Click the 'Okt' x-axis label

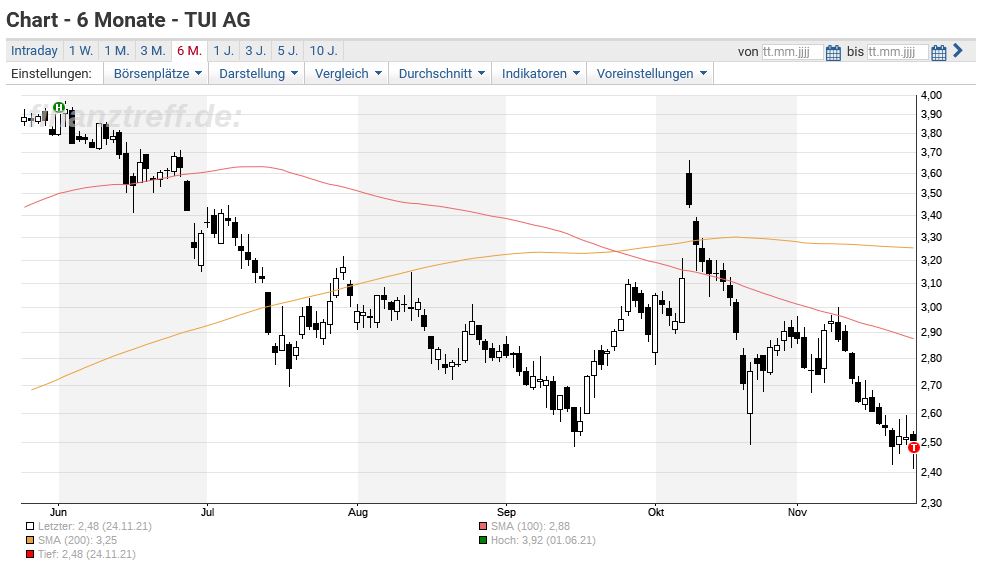tap(656, 512)
